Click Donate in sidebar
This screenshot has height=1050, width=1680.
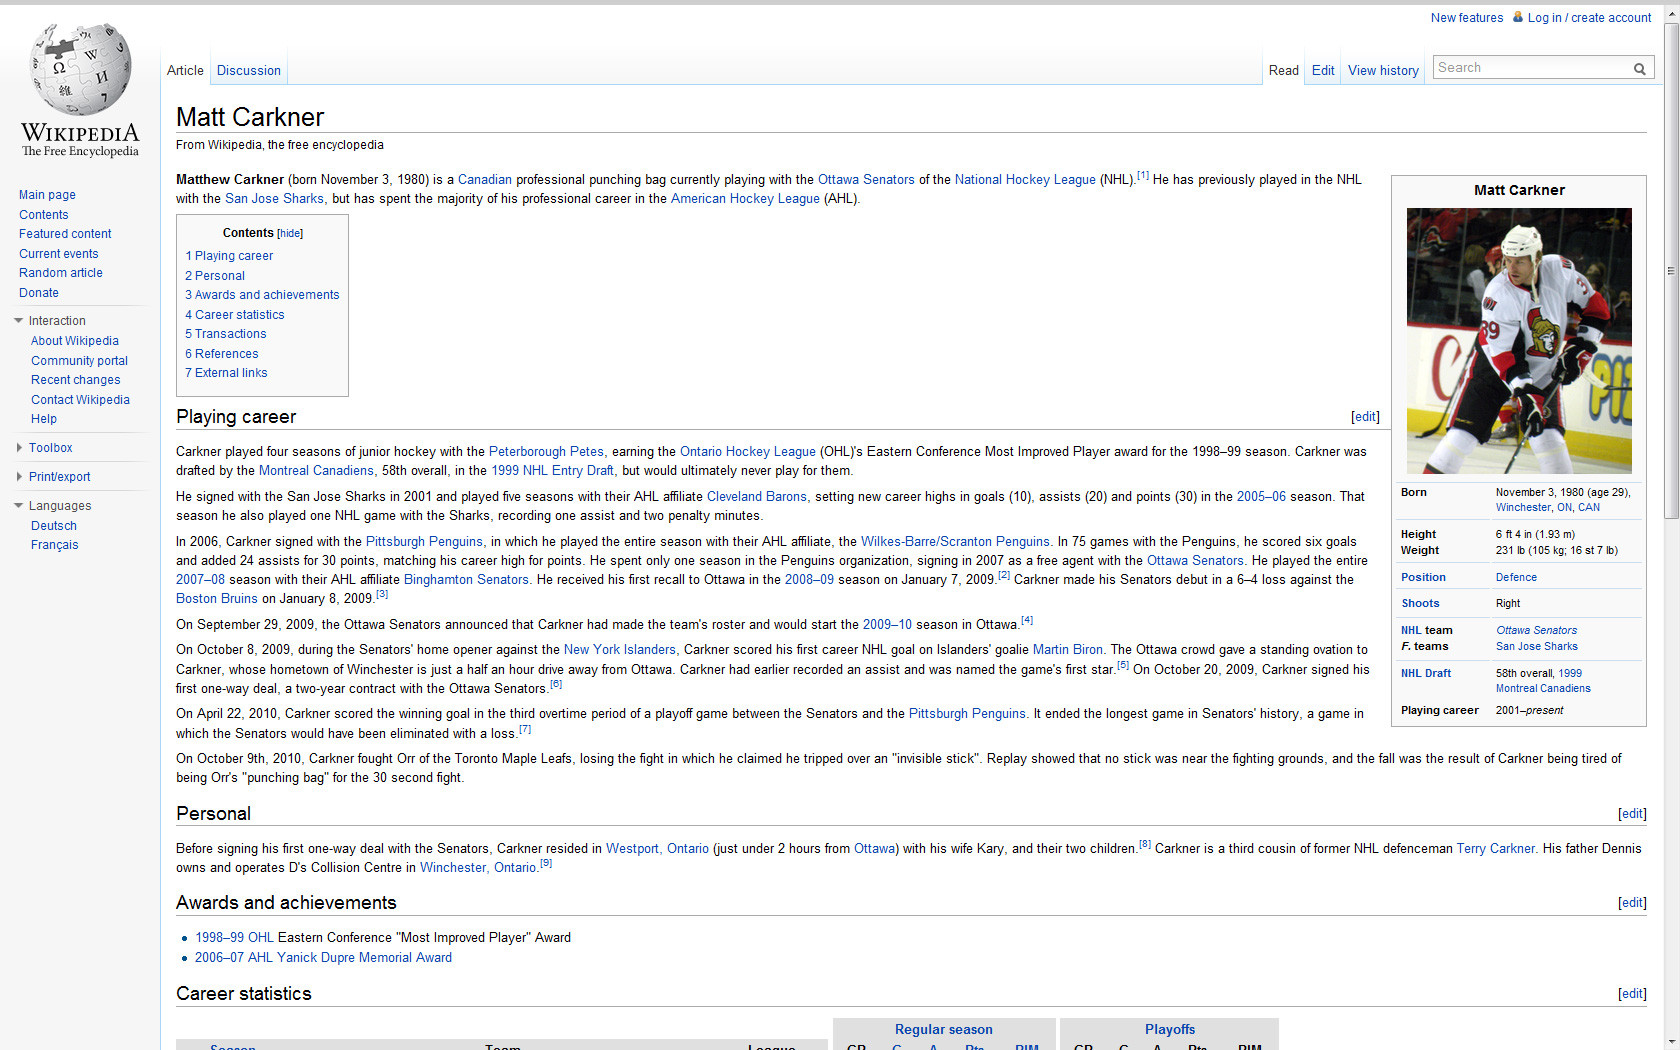(39, 293)
